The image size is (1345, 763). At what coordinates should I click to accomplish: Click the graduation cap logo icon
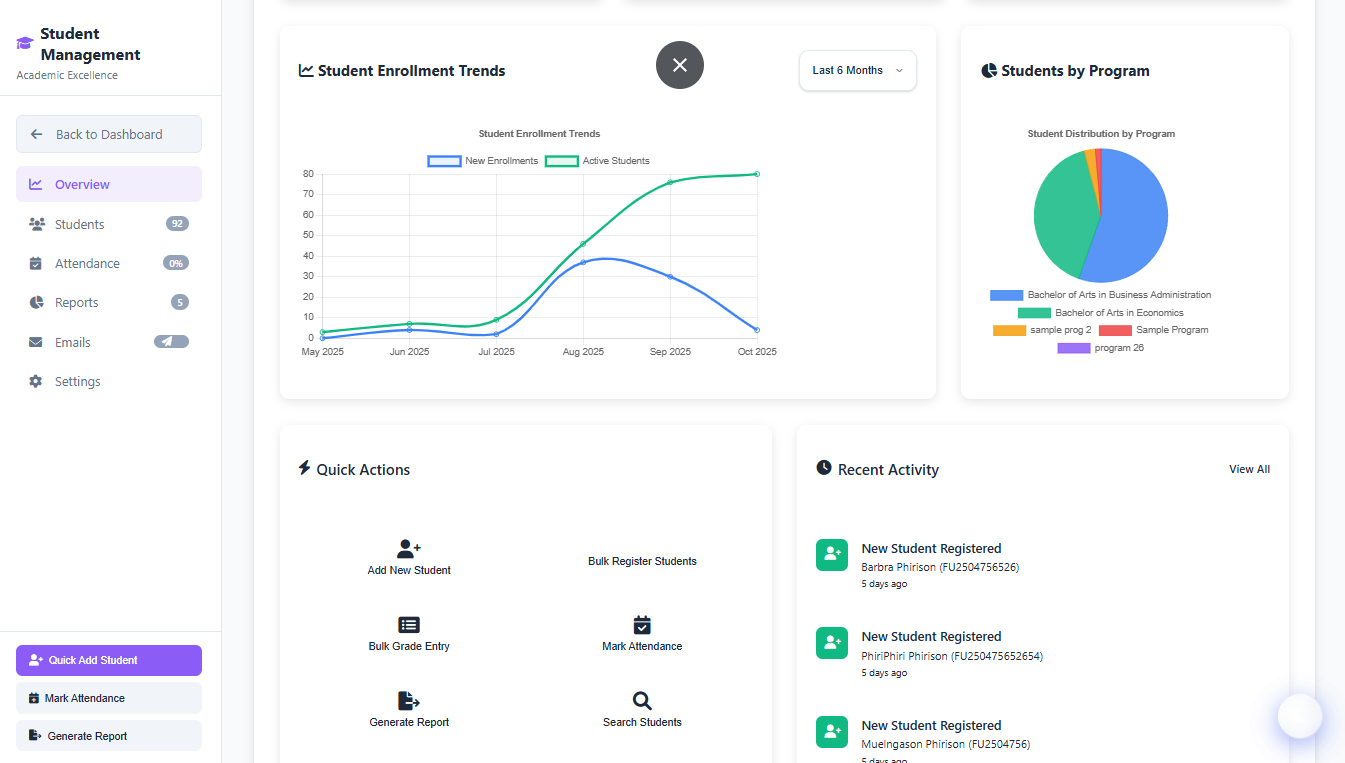coord(25,44)
